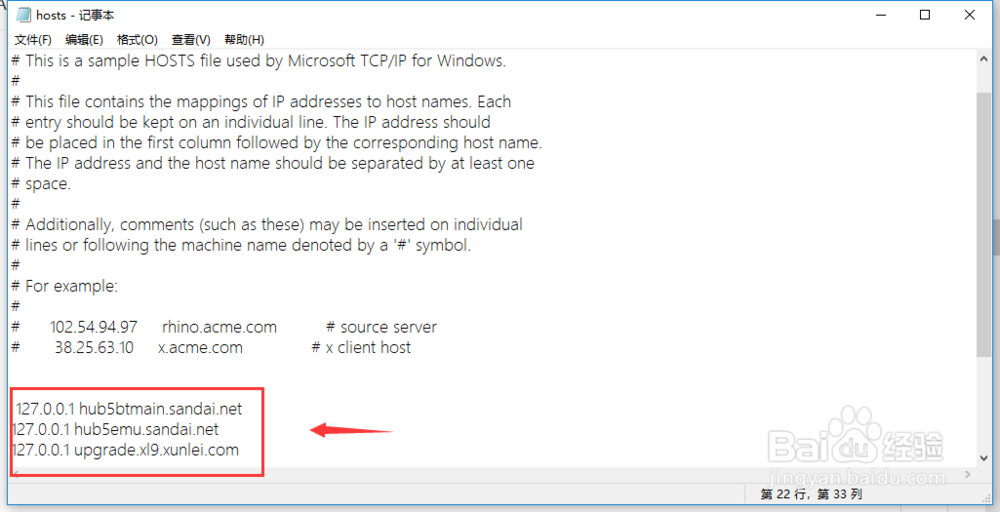Click the line and column status indicator

811,495
